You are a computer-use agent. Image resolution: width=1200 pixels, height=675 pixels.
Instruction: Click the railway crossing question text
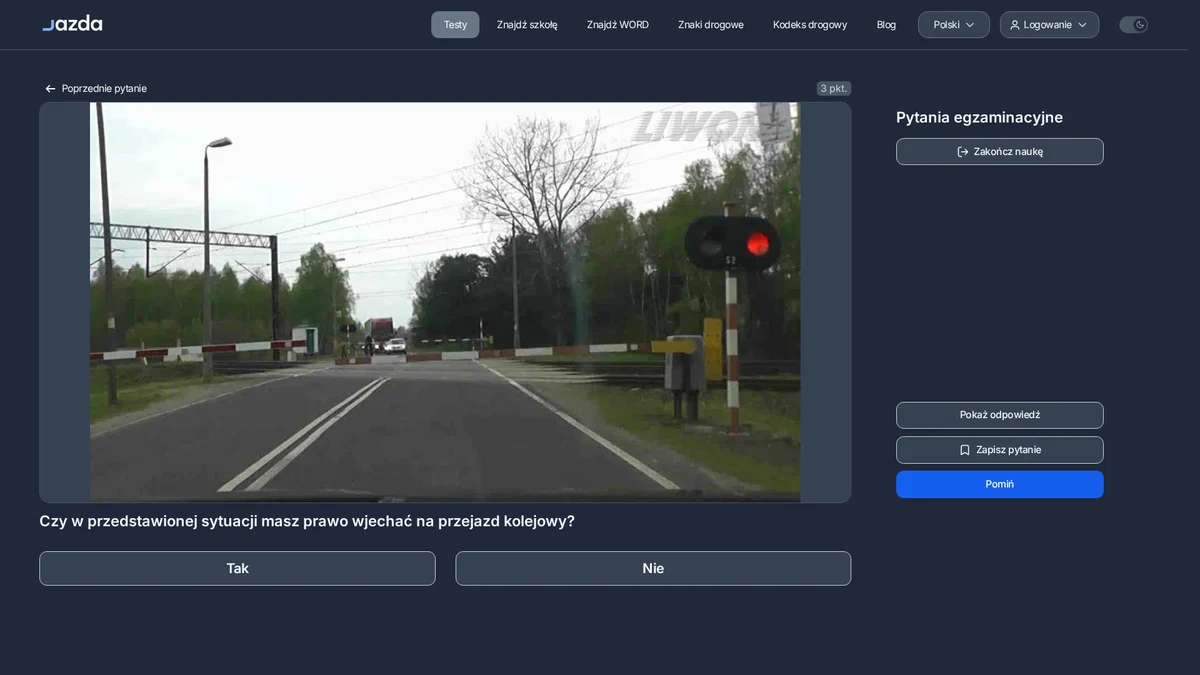click(307, 521)
